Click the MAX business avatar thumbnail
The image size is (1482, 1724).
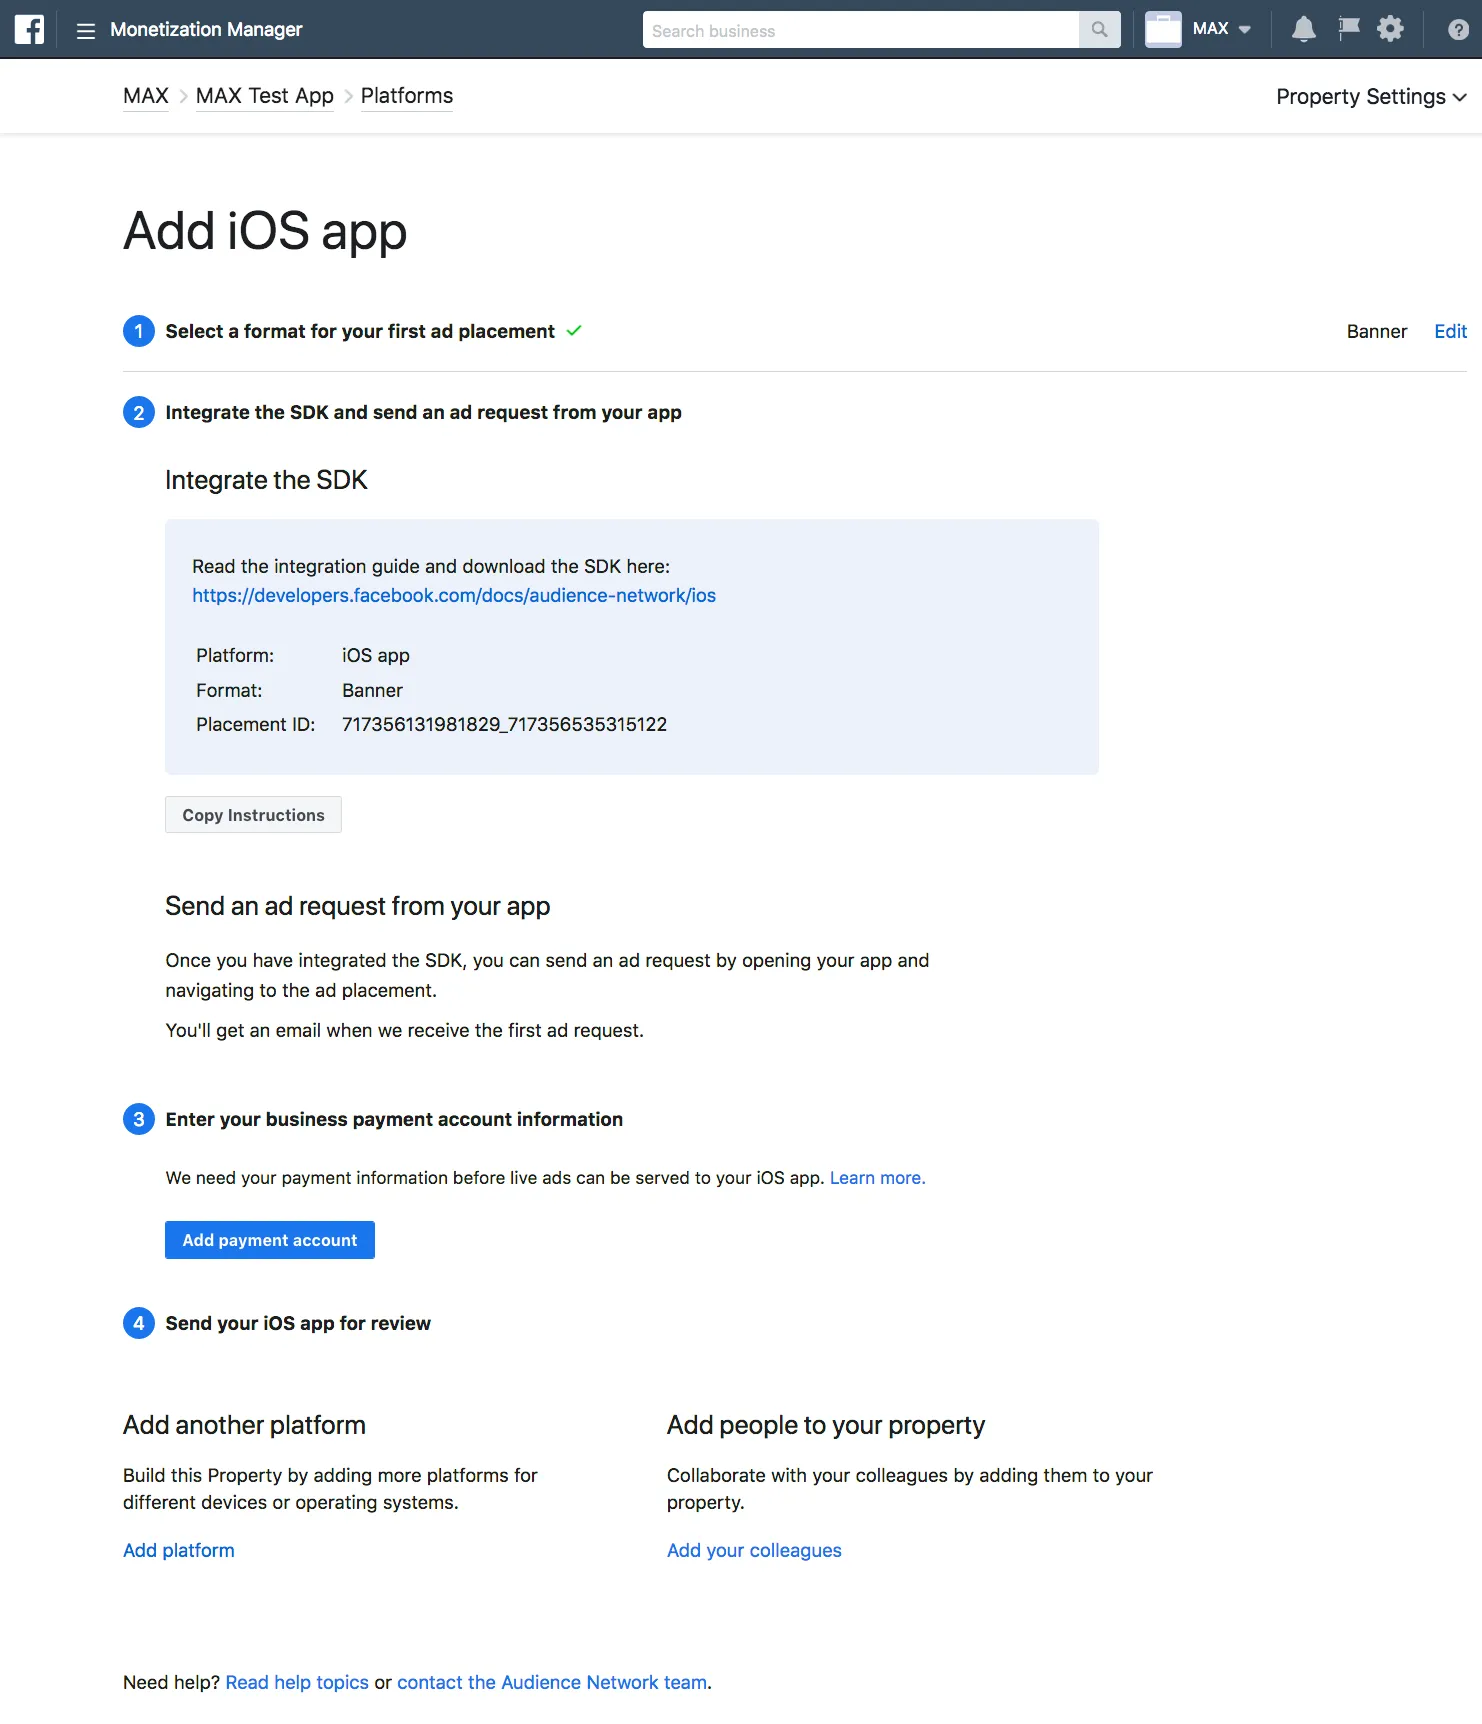1163,29
